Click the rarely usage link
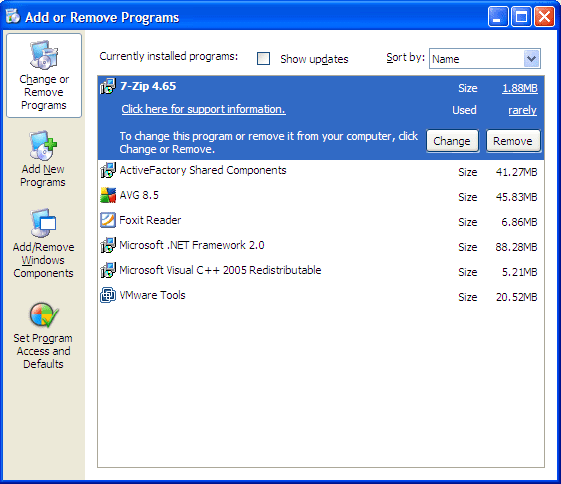The height and width of the screenshot is (484, 561). click(x=522, y=110)
